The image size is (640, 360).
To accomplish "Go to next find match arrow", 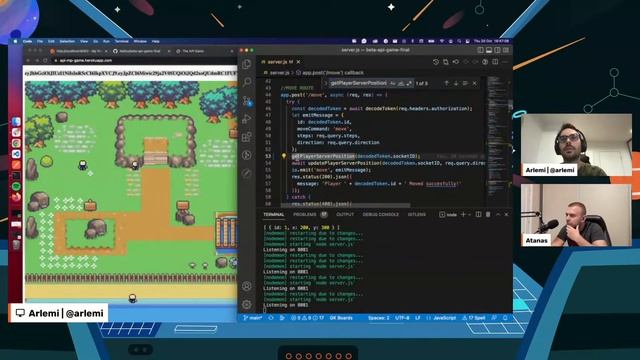I will [x=456, y=83].
